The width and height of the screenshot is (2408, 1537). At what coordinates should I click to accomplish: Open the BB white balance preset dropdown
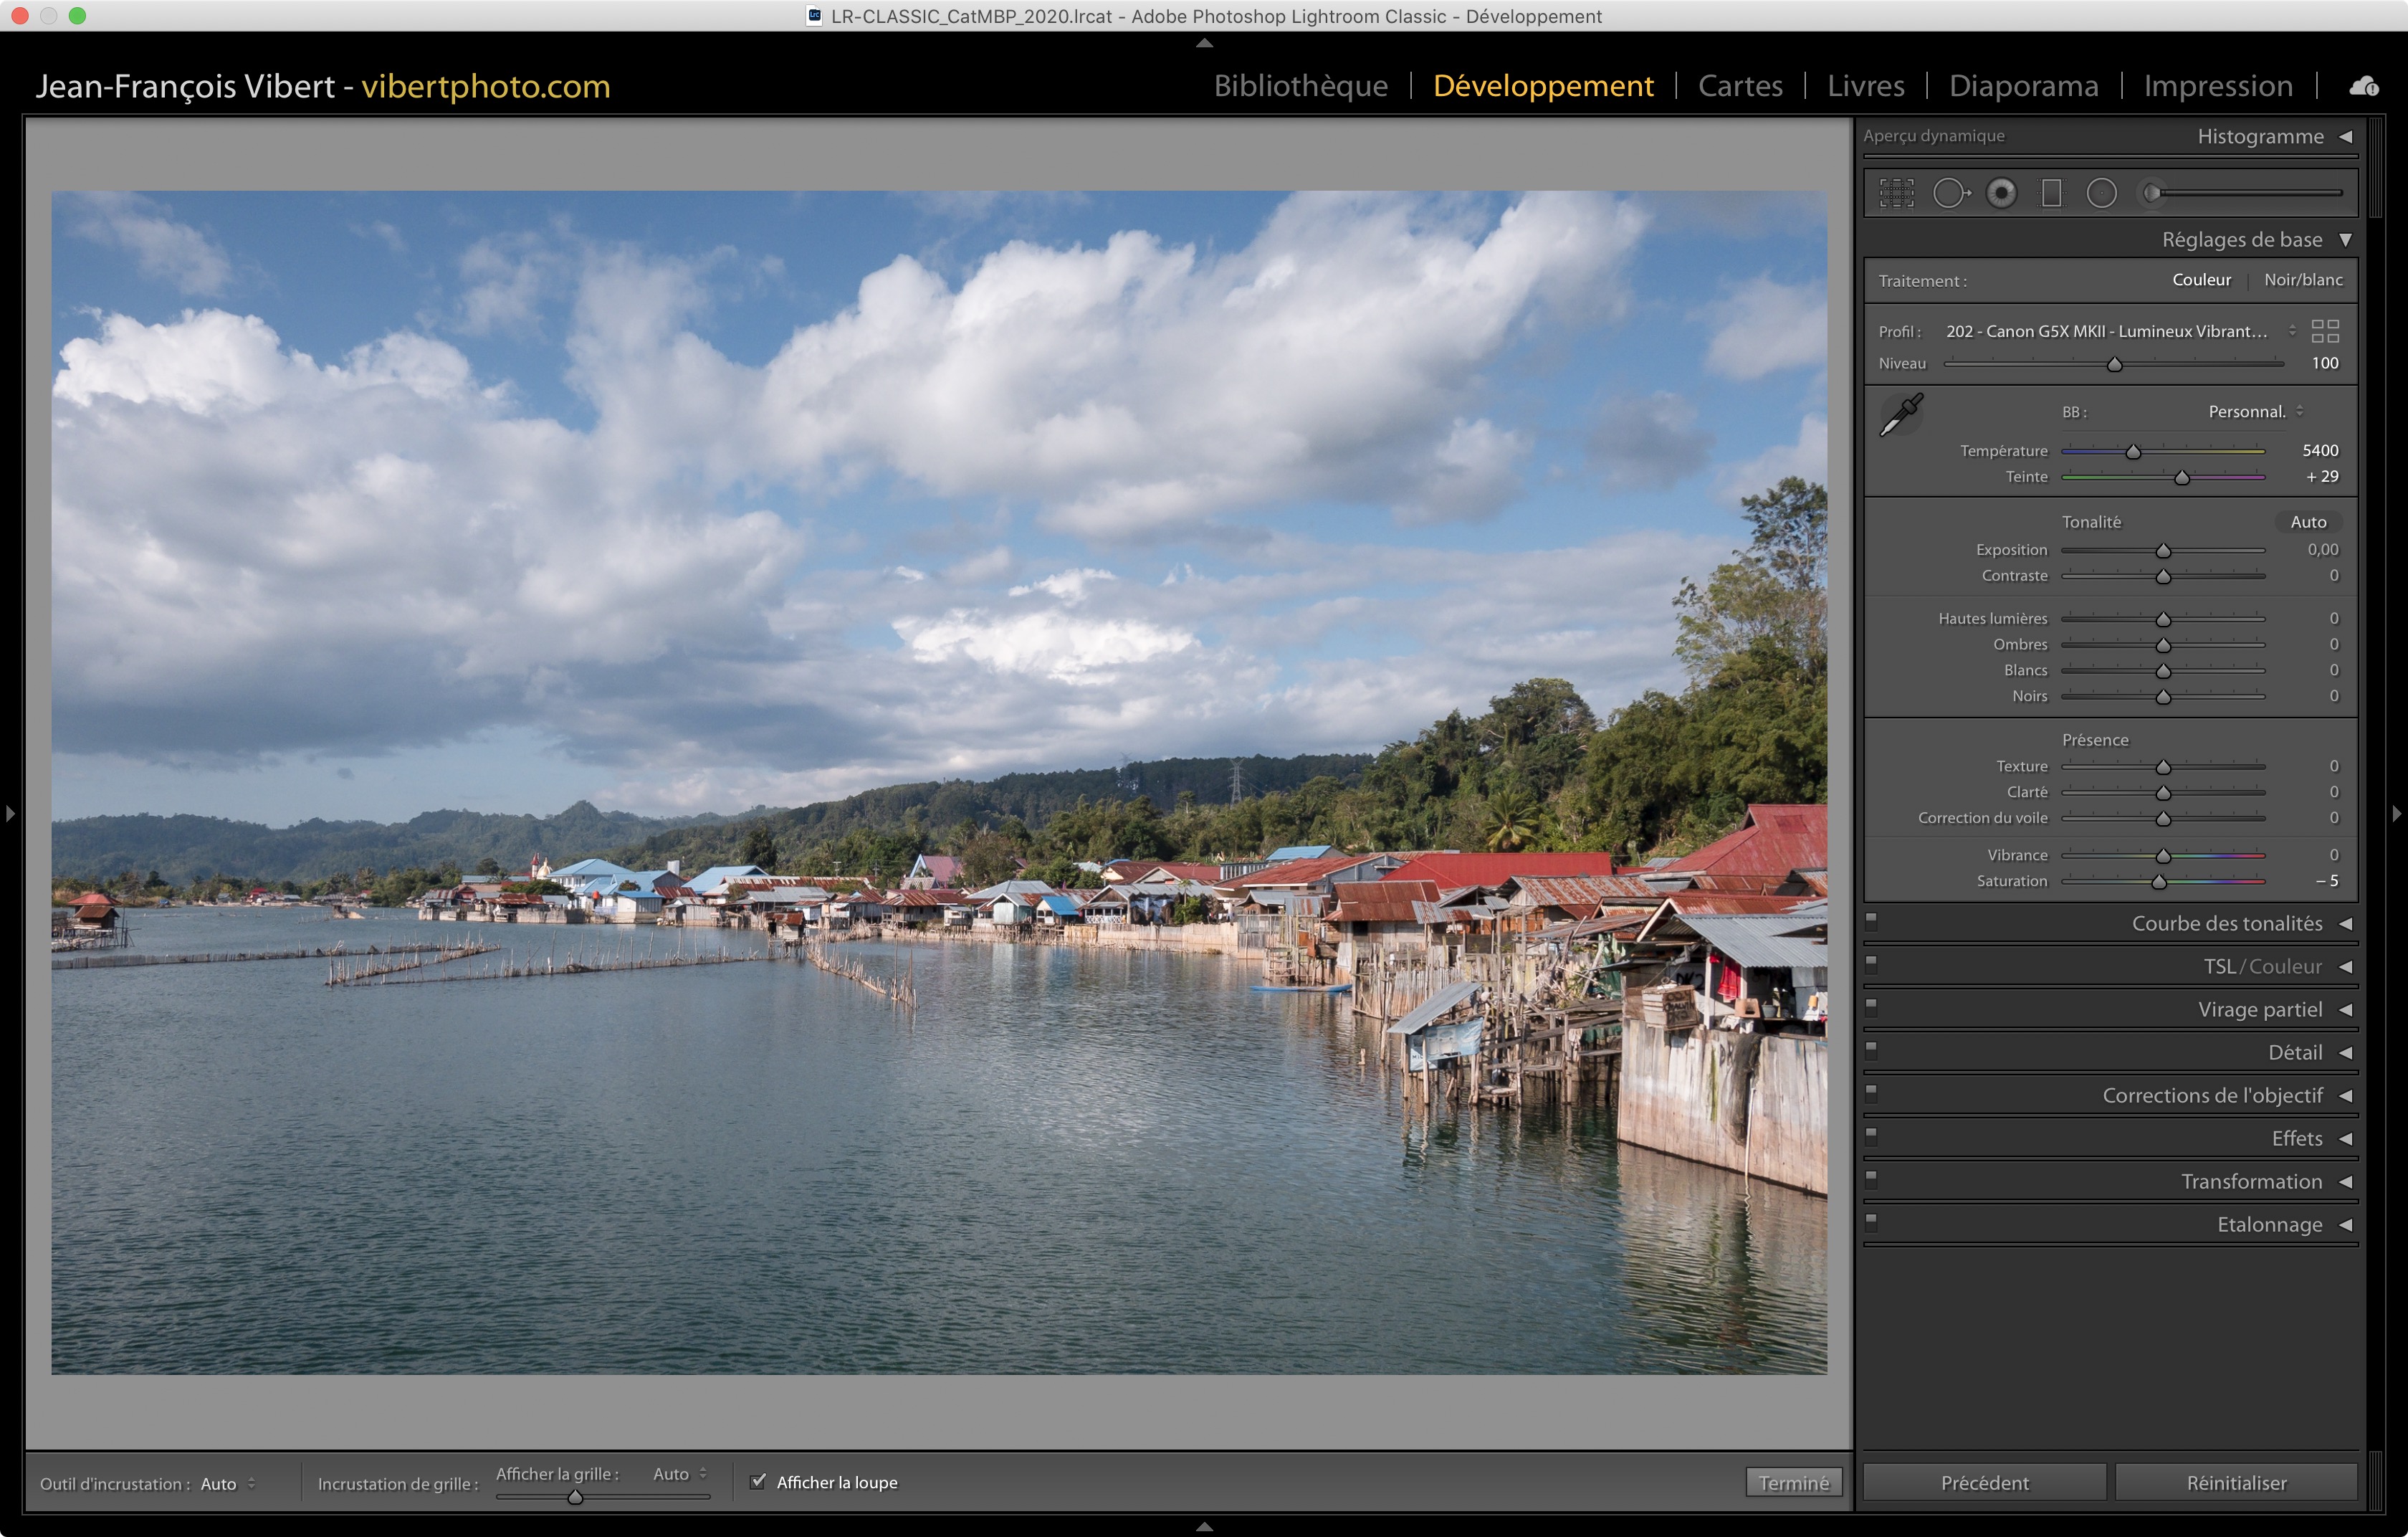(2256, 412)
